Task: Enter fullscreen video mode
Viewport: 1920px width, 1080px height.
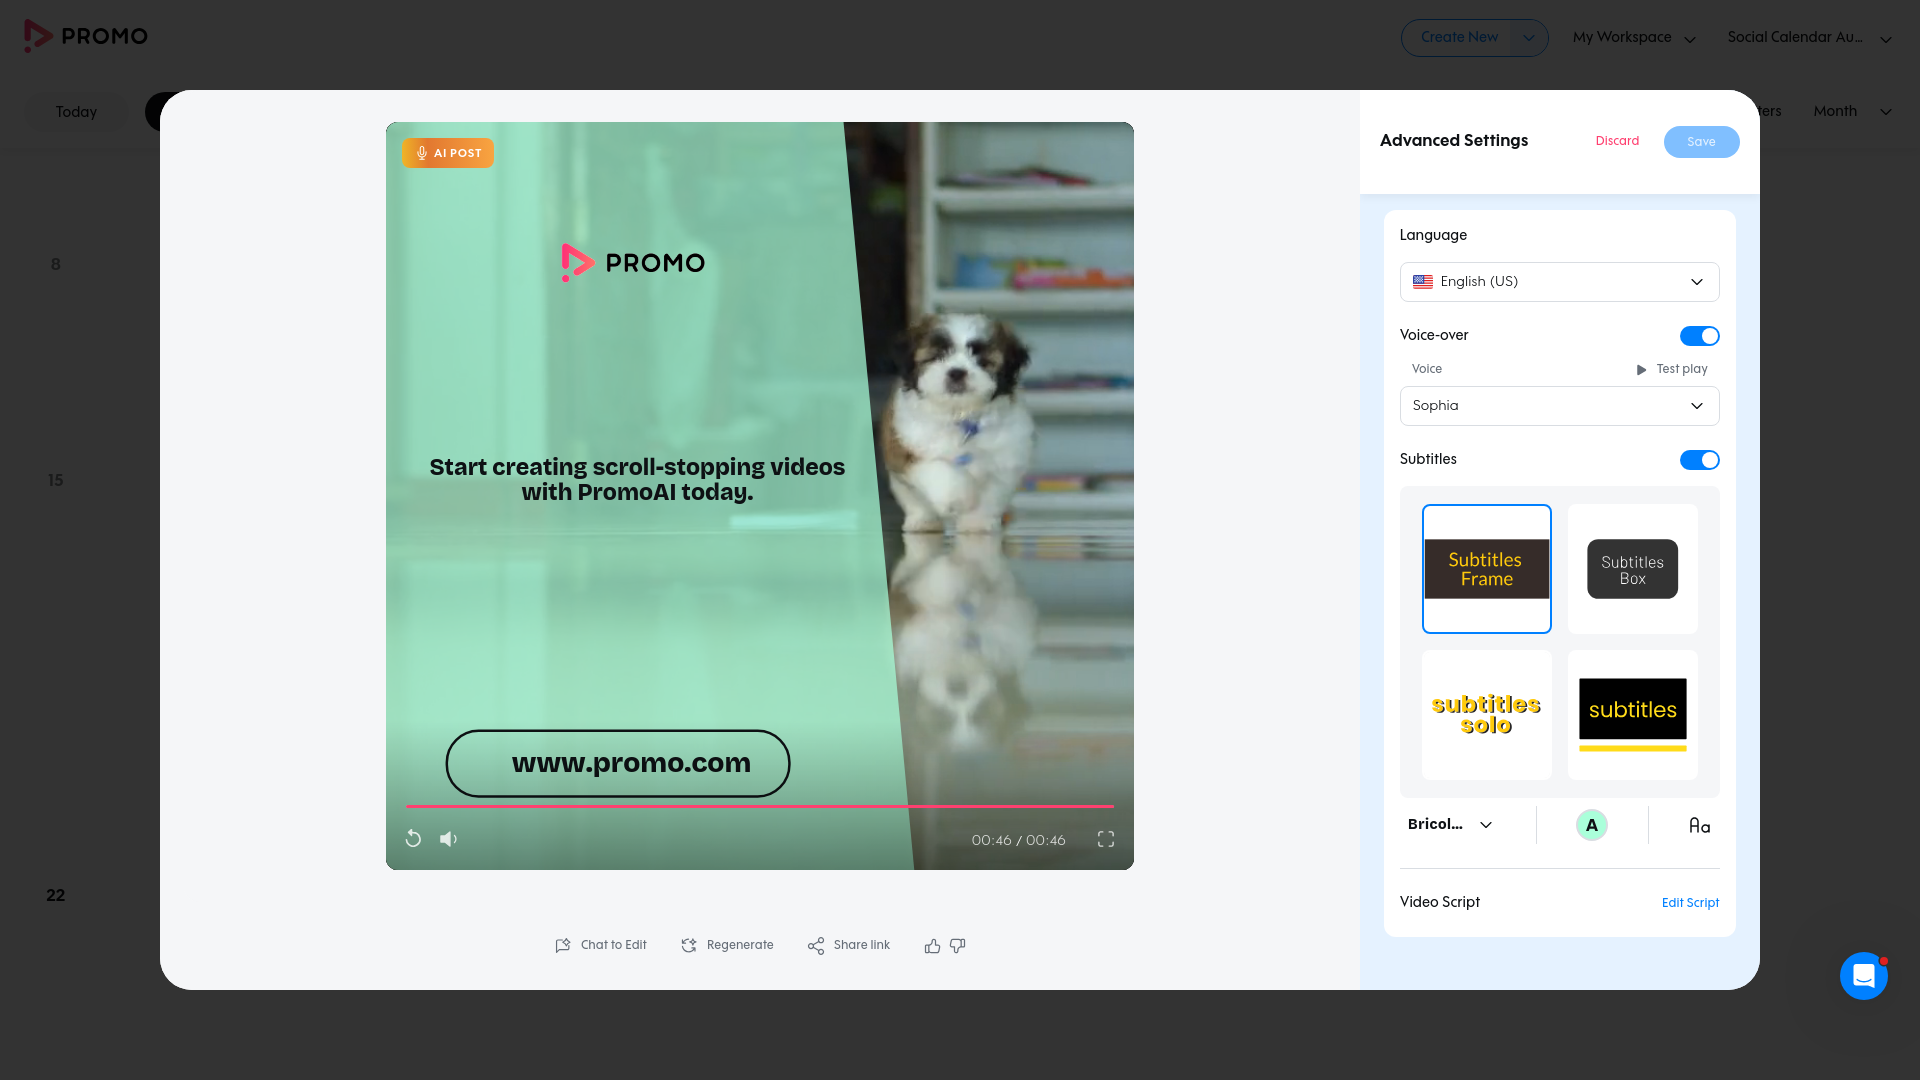Action: click(x=1106, y=839)
